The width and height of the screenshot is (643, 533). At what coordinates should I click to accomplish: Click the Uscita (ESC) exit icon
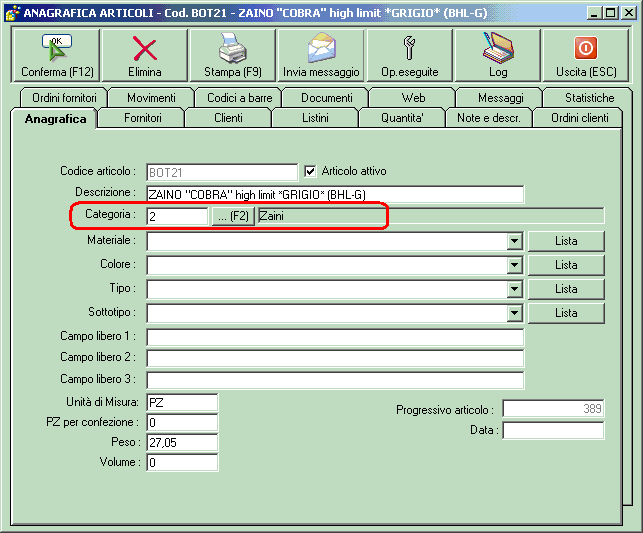point(586,48)
